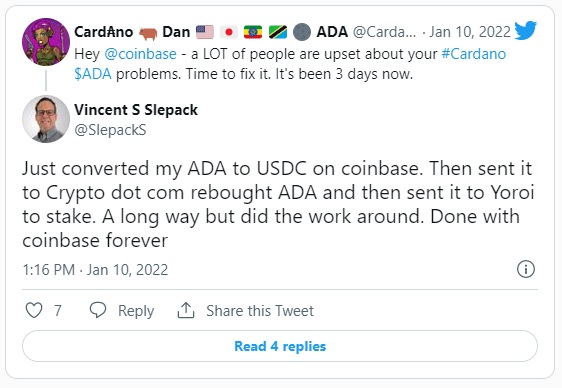Click the truncated @Carda... handle

(385, 32)
